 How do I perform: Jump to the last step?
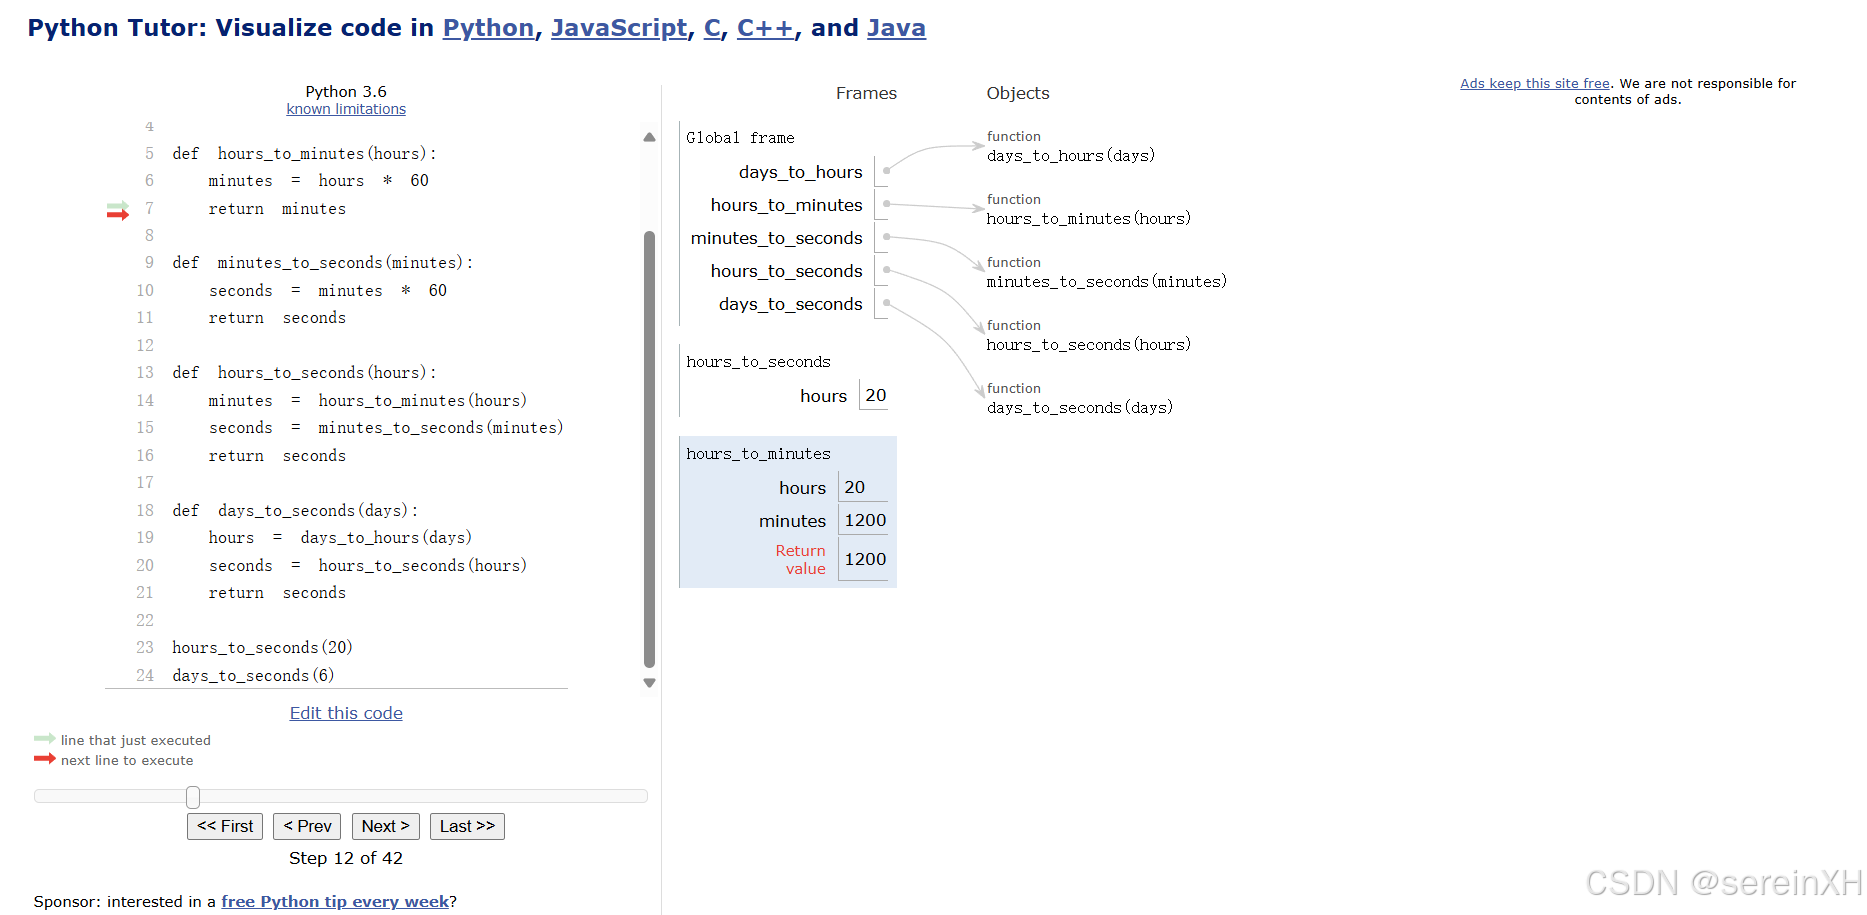click(x=467, y=826)
